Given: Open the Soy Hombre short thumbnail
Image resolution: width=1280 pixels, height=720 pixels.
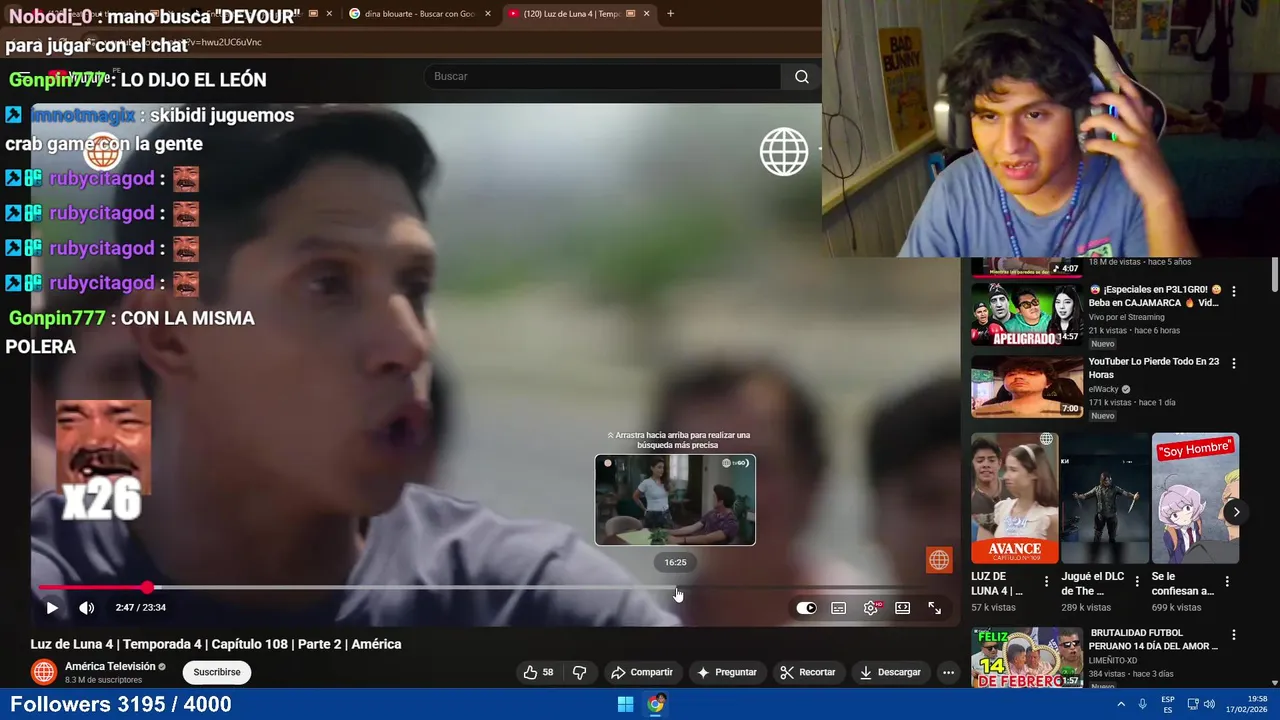Looking at the screenshot, I should pyautogui.click(x=1195, y=498).
